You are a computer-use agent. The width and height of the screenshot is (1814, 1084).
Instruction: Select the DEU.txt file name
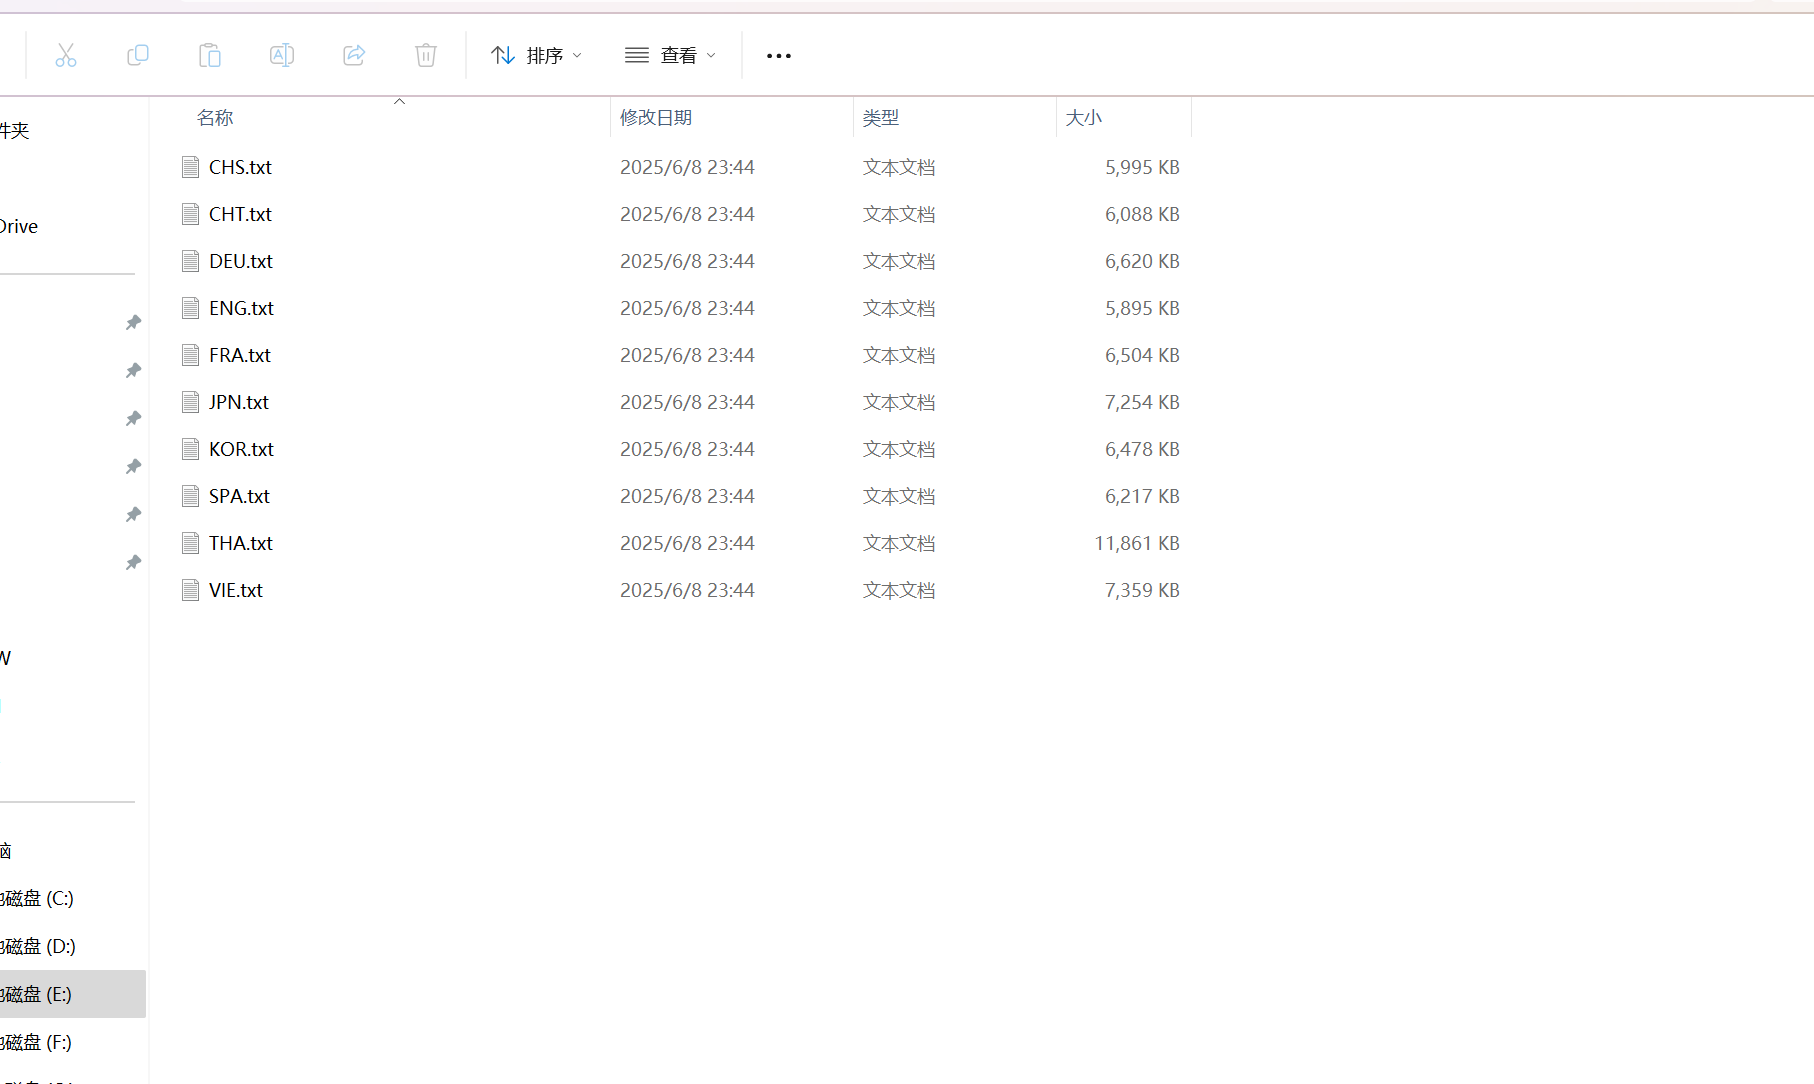click(x=241, y=261)
